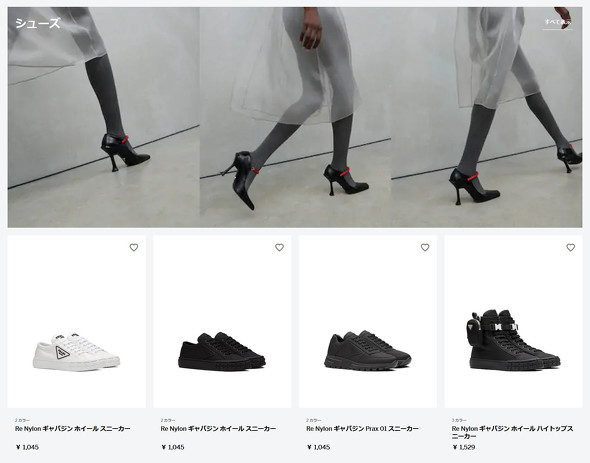Open the white wheel sneaker product image
The image size is (590, 463).
76,352
